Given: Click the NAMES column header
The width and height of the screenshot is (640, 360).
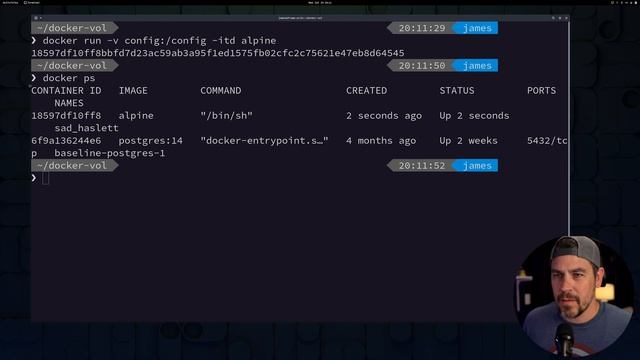Looking at the screenshot, I should pyautogui.click(x=69, y=103).
